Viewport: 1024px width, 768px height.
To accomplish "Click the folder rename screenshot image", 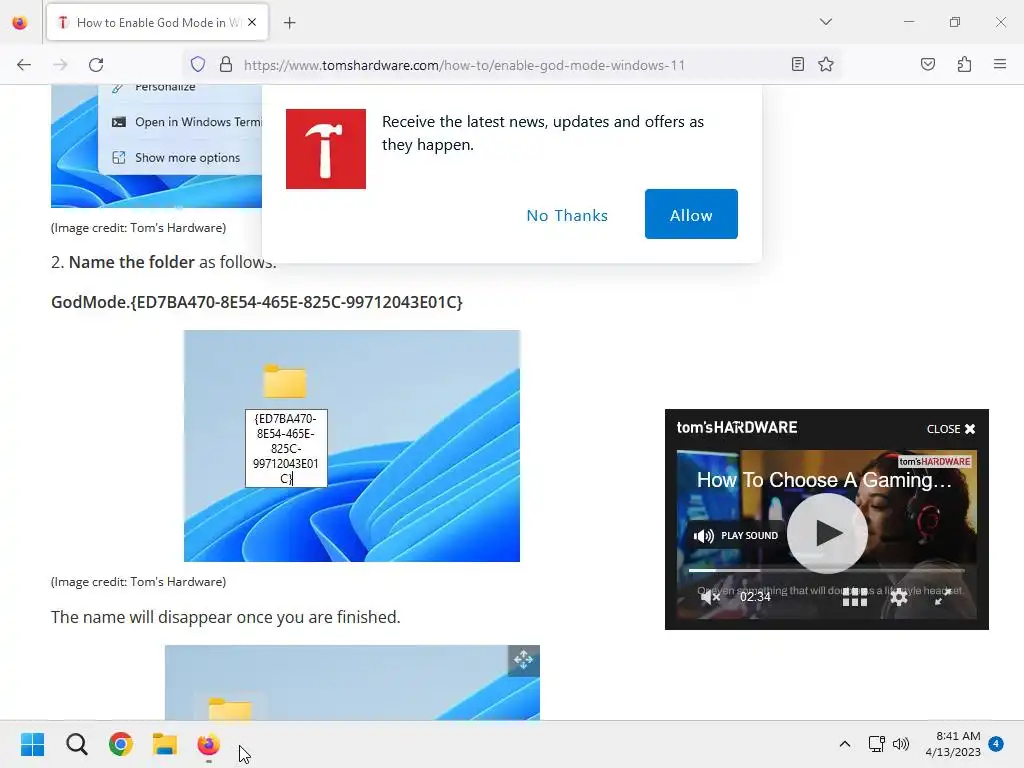I will click(x=352, y=446).
